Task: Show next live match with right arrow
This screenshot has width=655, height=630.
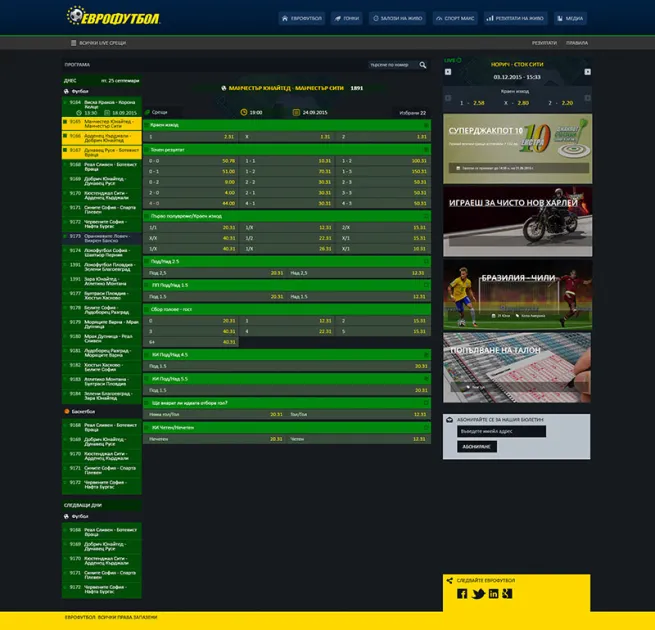Action: pyautogui.click(x=587, y=72)
